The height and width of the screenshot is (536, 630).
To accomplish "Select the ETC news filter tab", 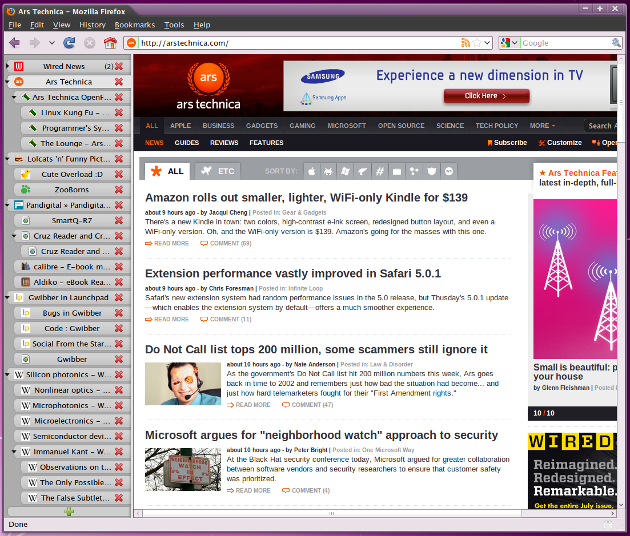I will [x=218, y=172].
